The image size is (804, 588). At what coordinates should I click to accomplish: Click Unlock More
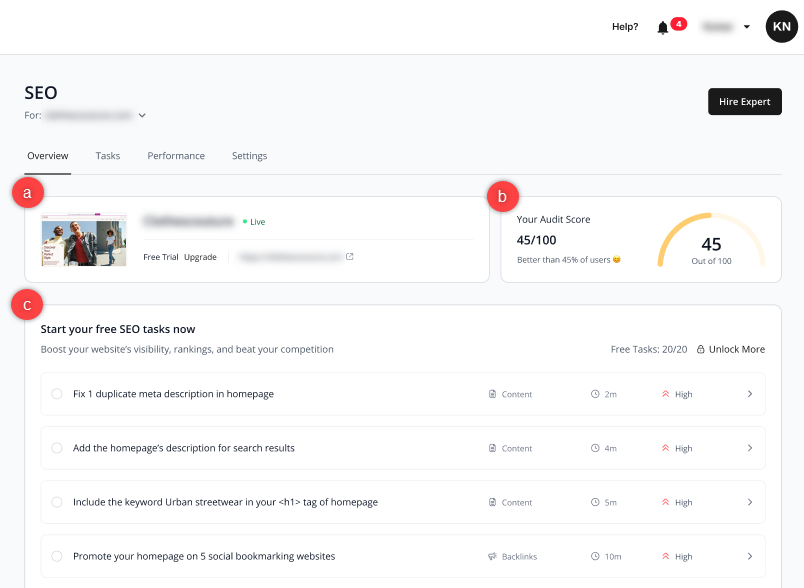[x=736, y=349]
